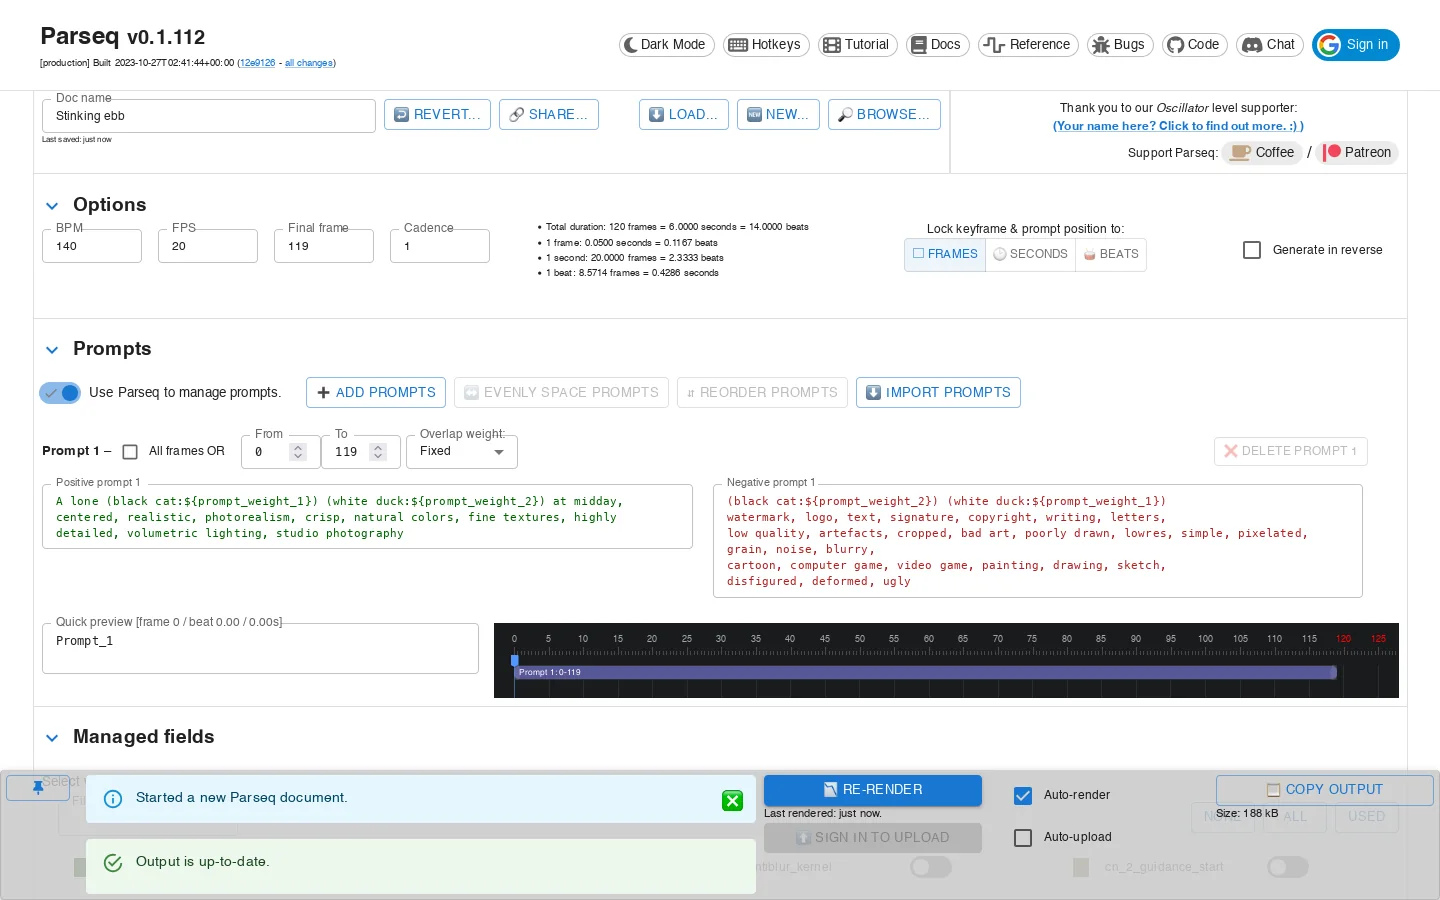Click the BPM input field
The image size is (1440, 900).
pyautogui.click(x=92, y=246)
